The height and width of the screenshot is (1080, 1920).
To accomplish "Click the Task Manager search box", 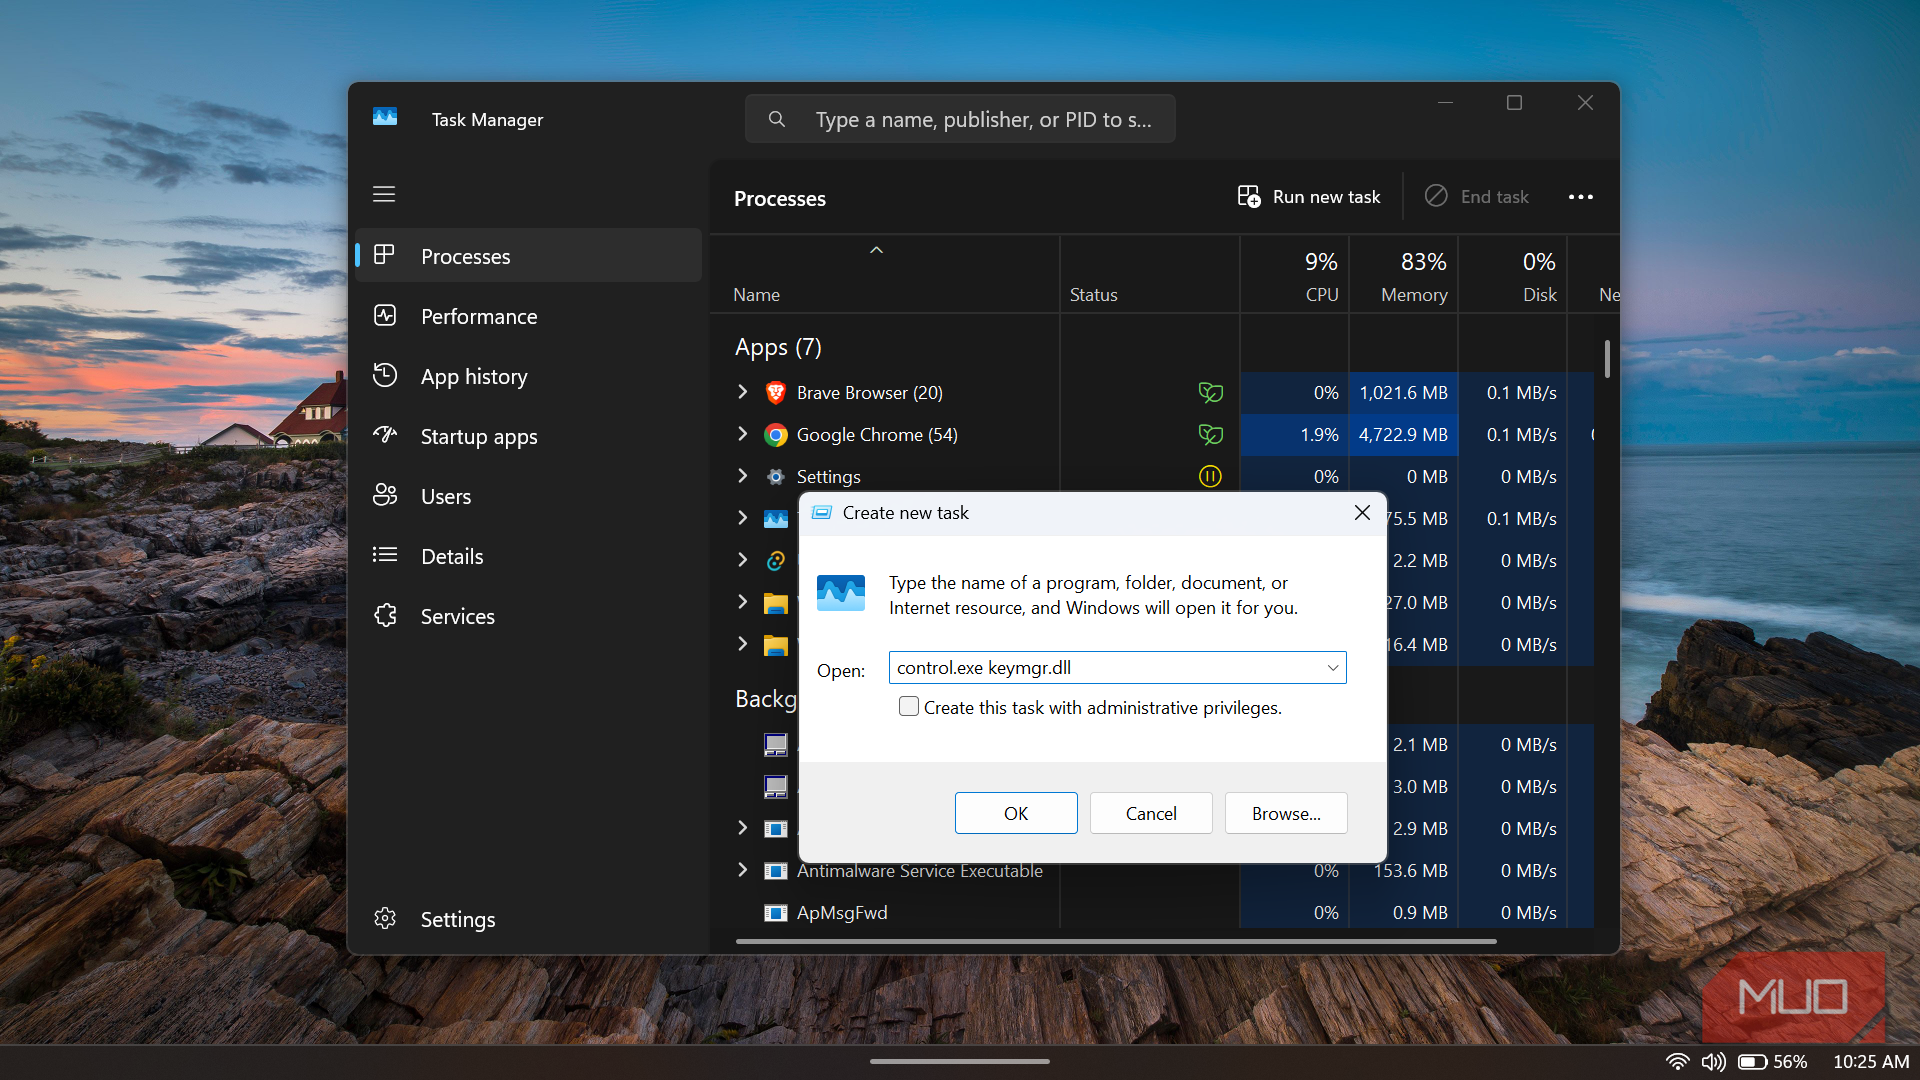I will (960, 119).
